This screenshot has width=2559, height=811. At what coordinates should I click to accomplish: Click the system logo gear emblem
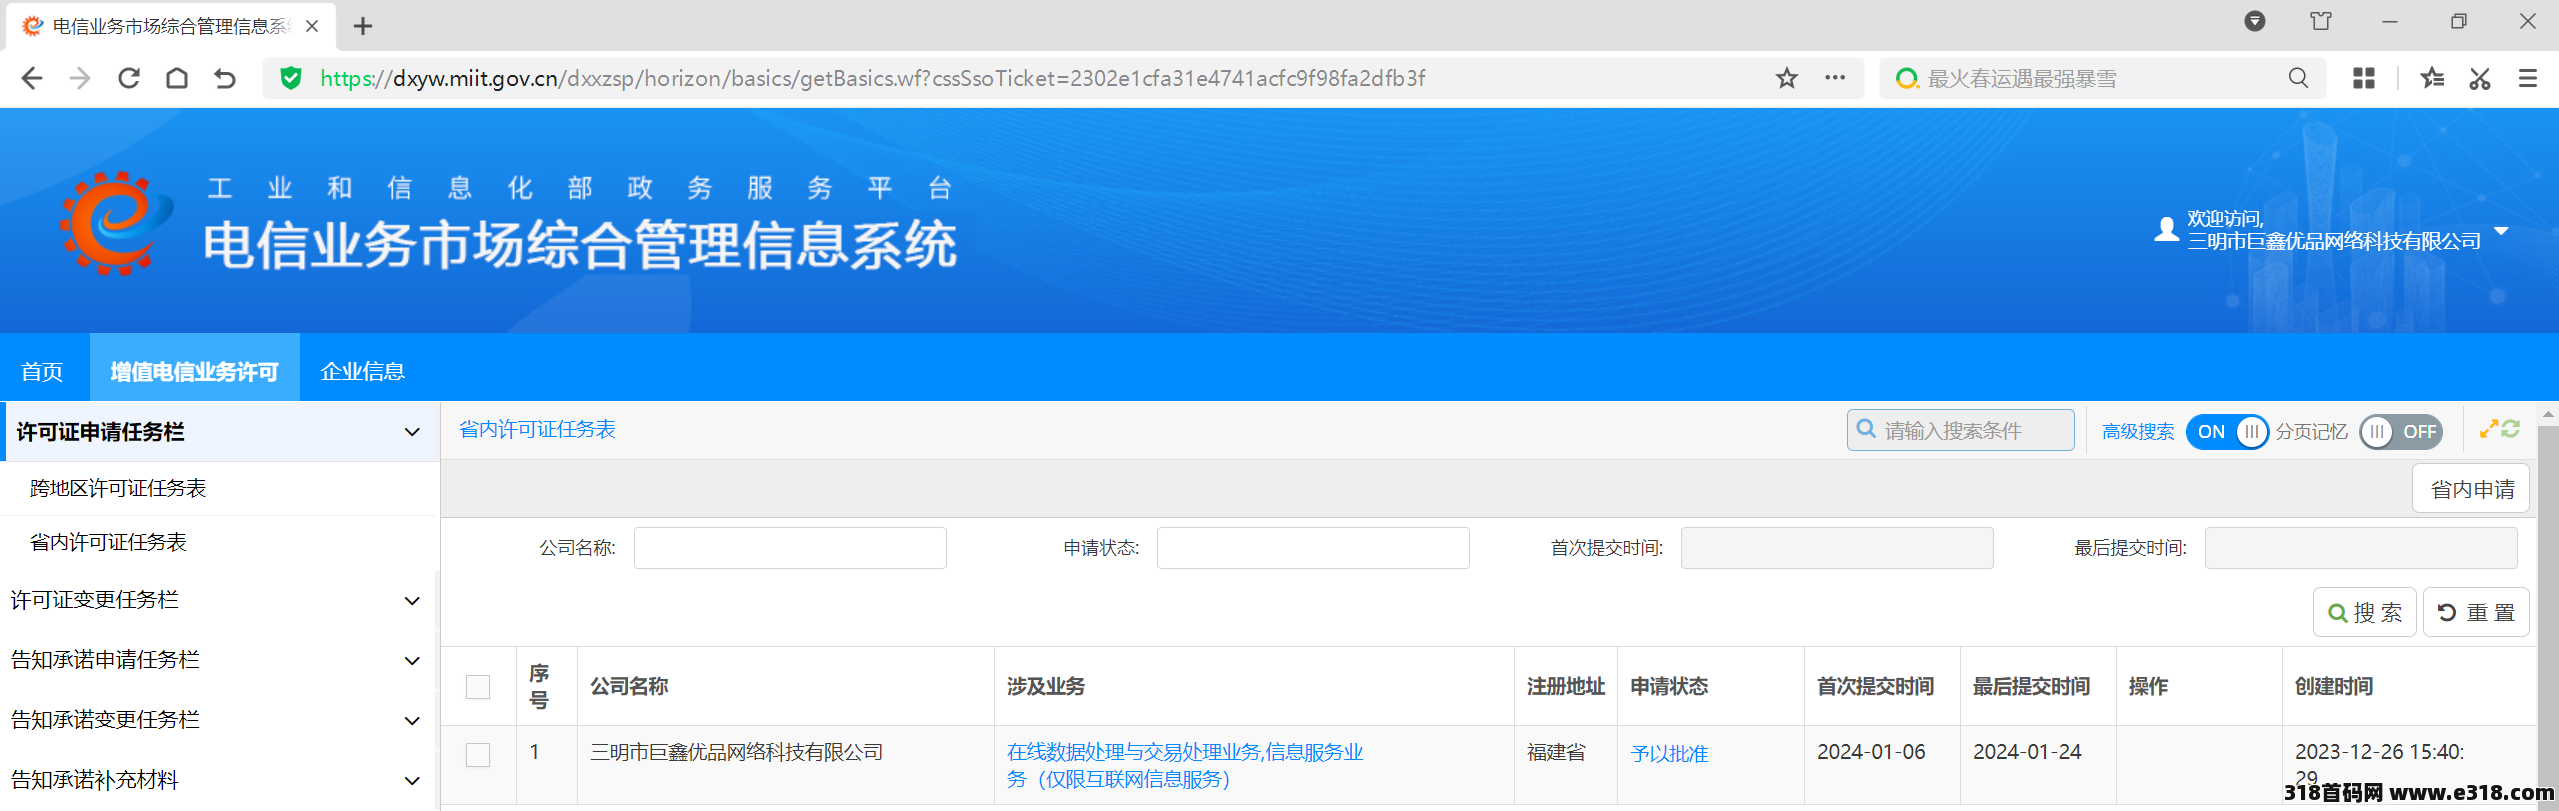[x=114, y=222]
